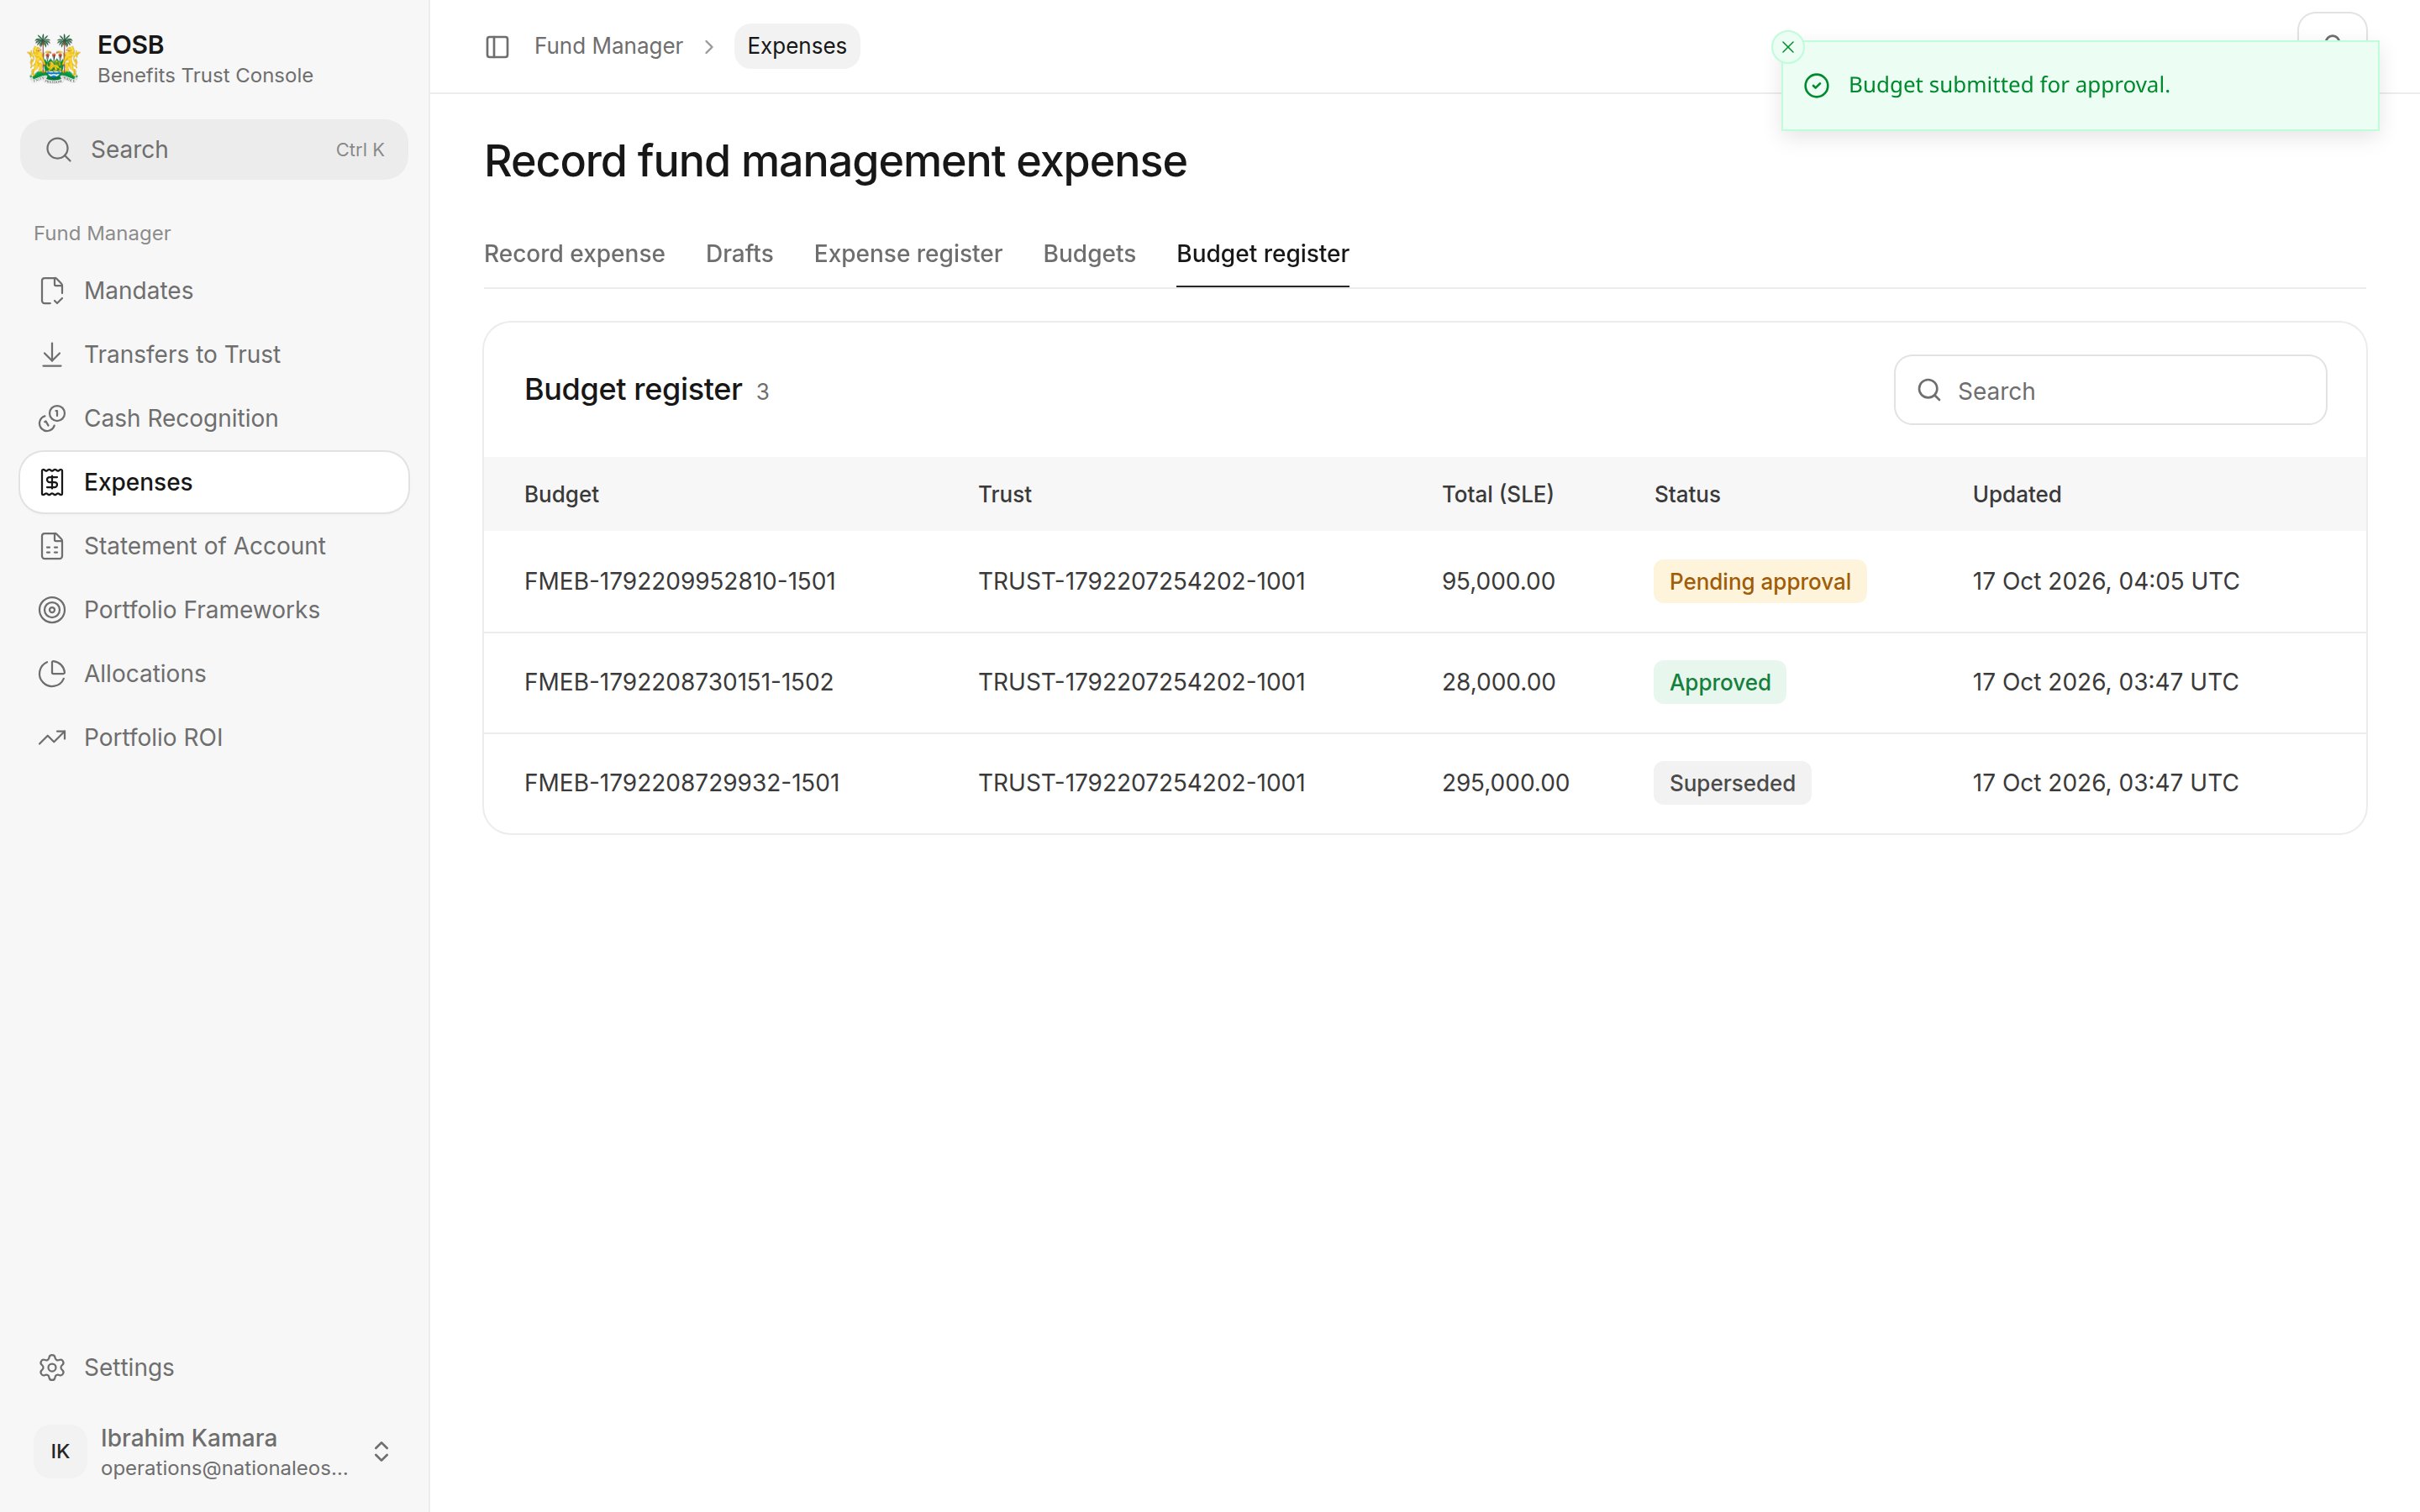Click the Statement of Account file icon
The height and width of the screenshot is (1512, 2420).
(x=52, y=547)
